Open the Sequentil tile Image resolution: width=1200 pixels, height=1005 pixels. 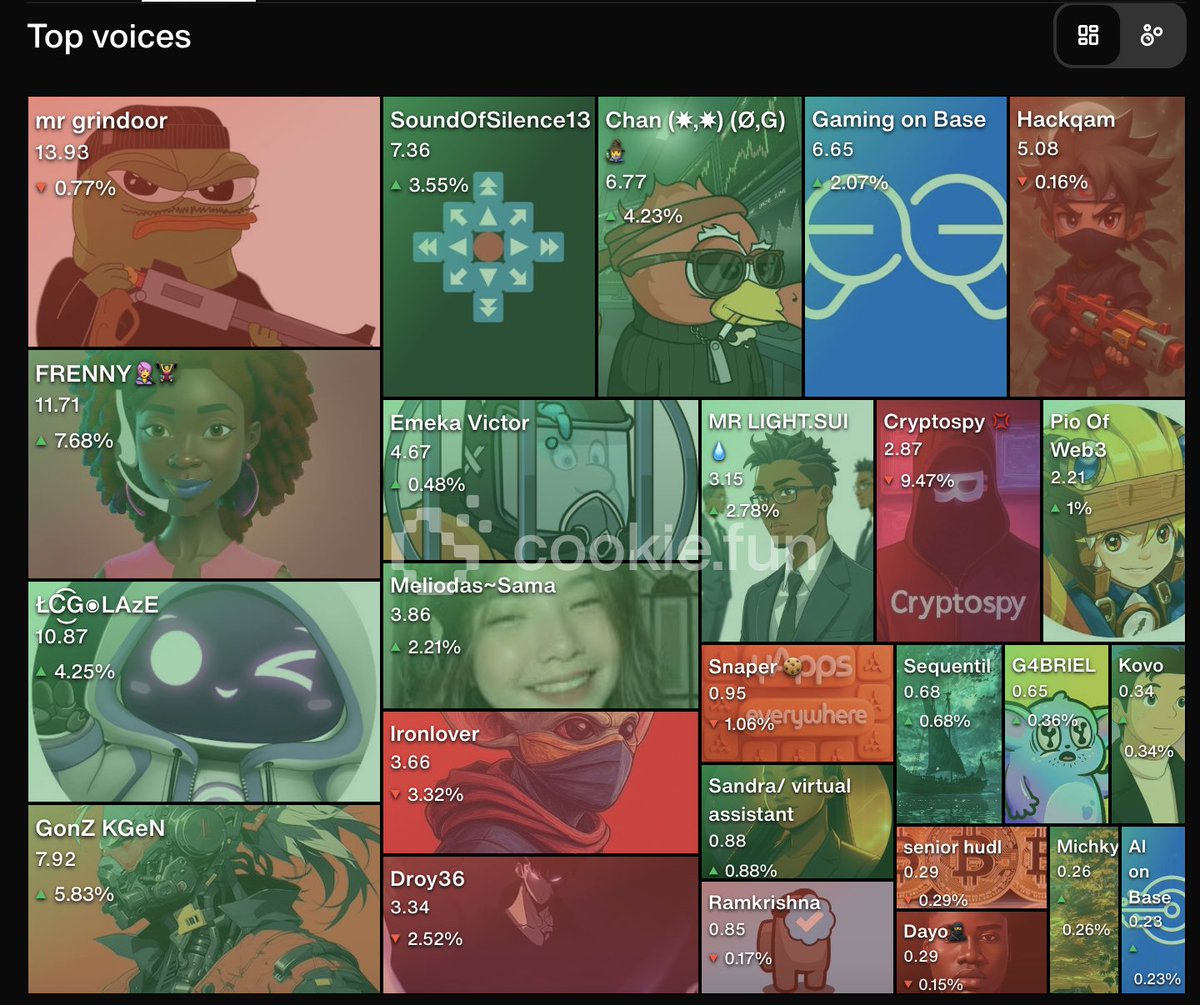click(x=948, y=734)
